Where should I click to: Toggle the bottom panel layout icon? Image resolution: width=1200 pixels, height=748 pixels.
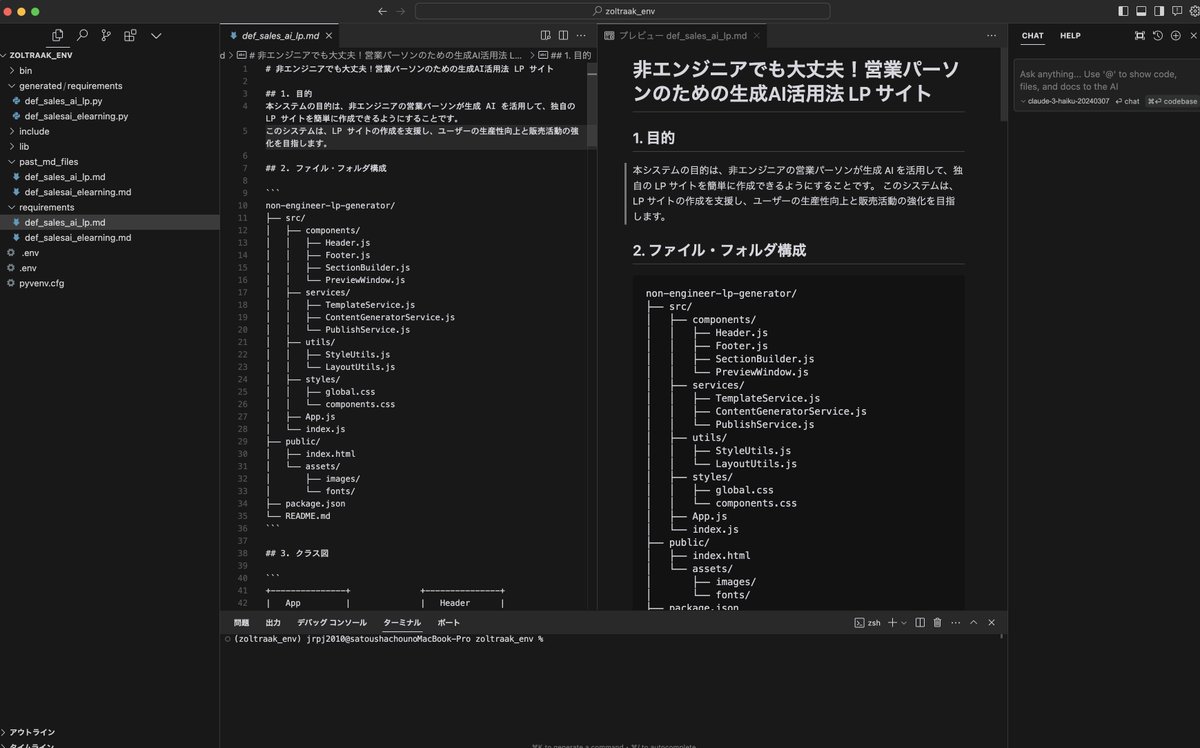(1141, 11)
